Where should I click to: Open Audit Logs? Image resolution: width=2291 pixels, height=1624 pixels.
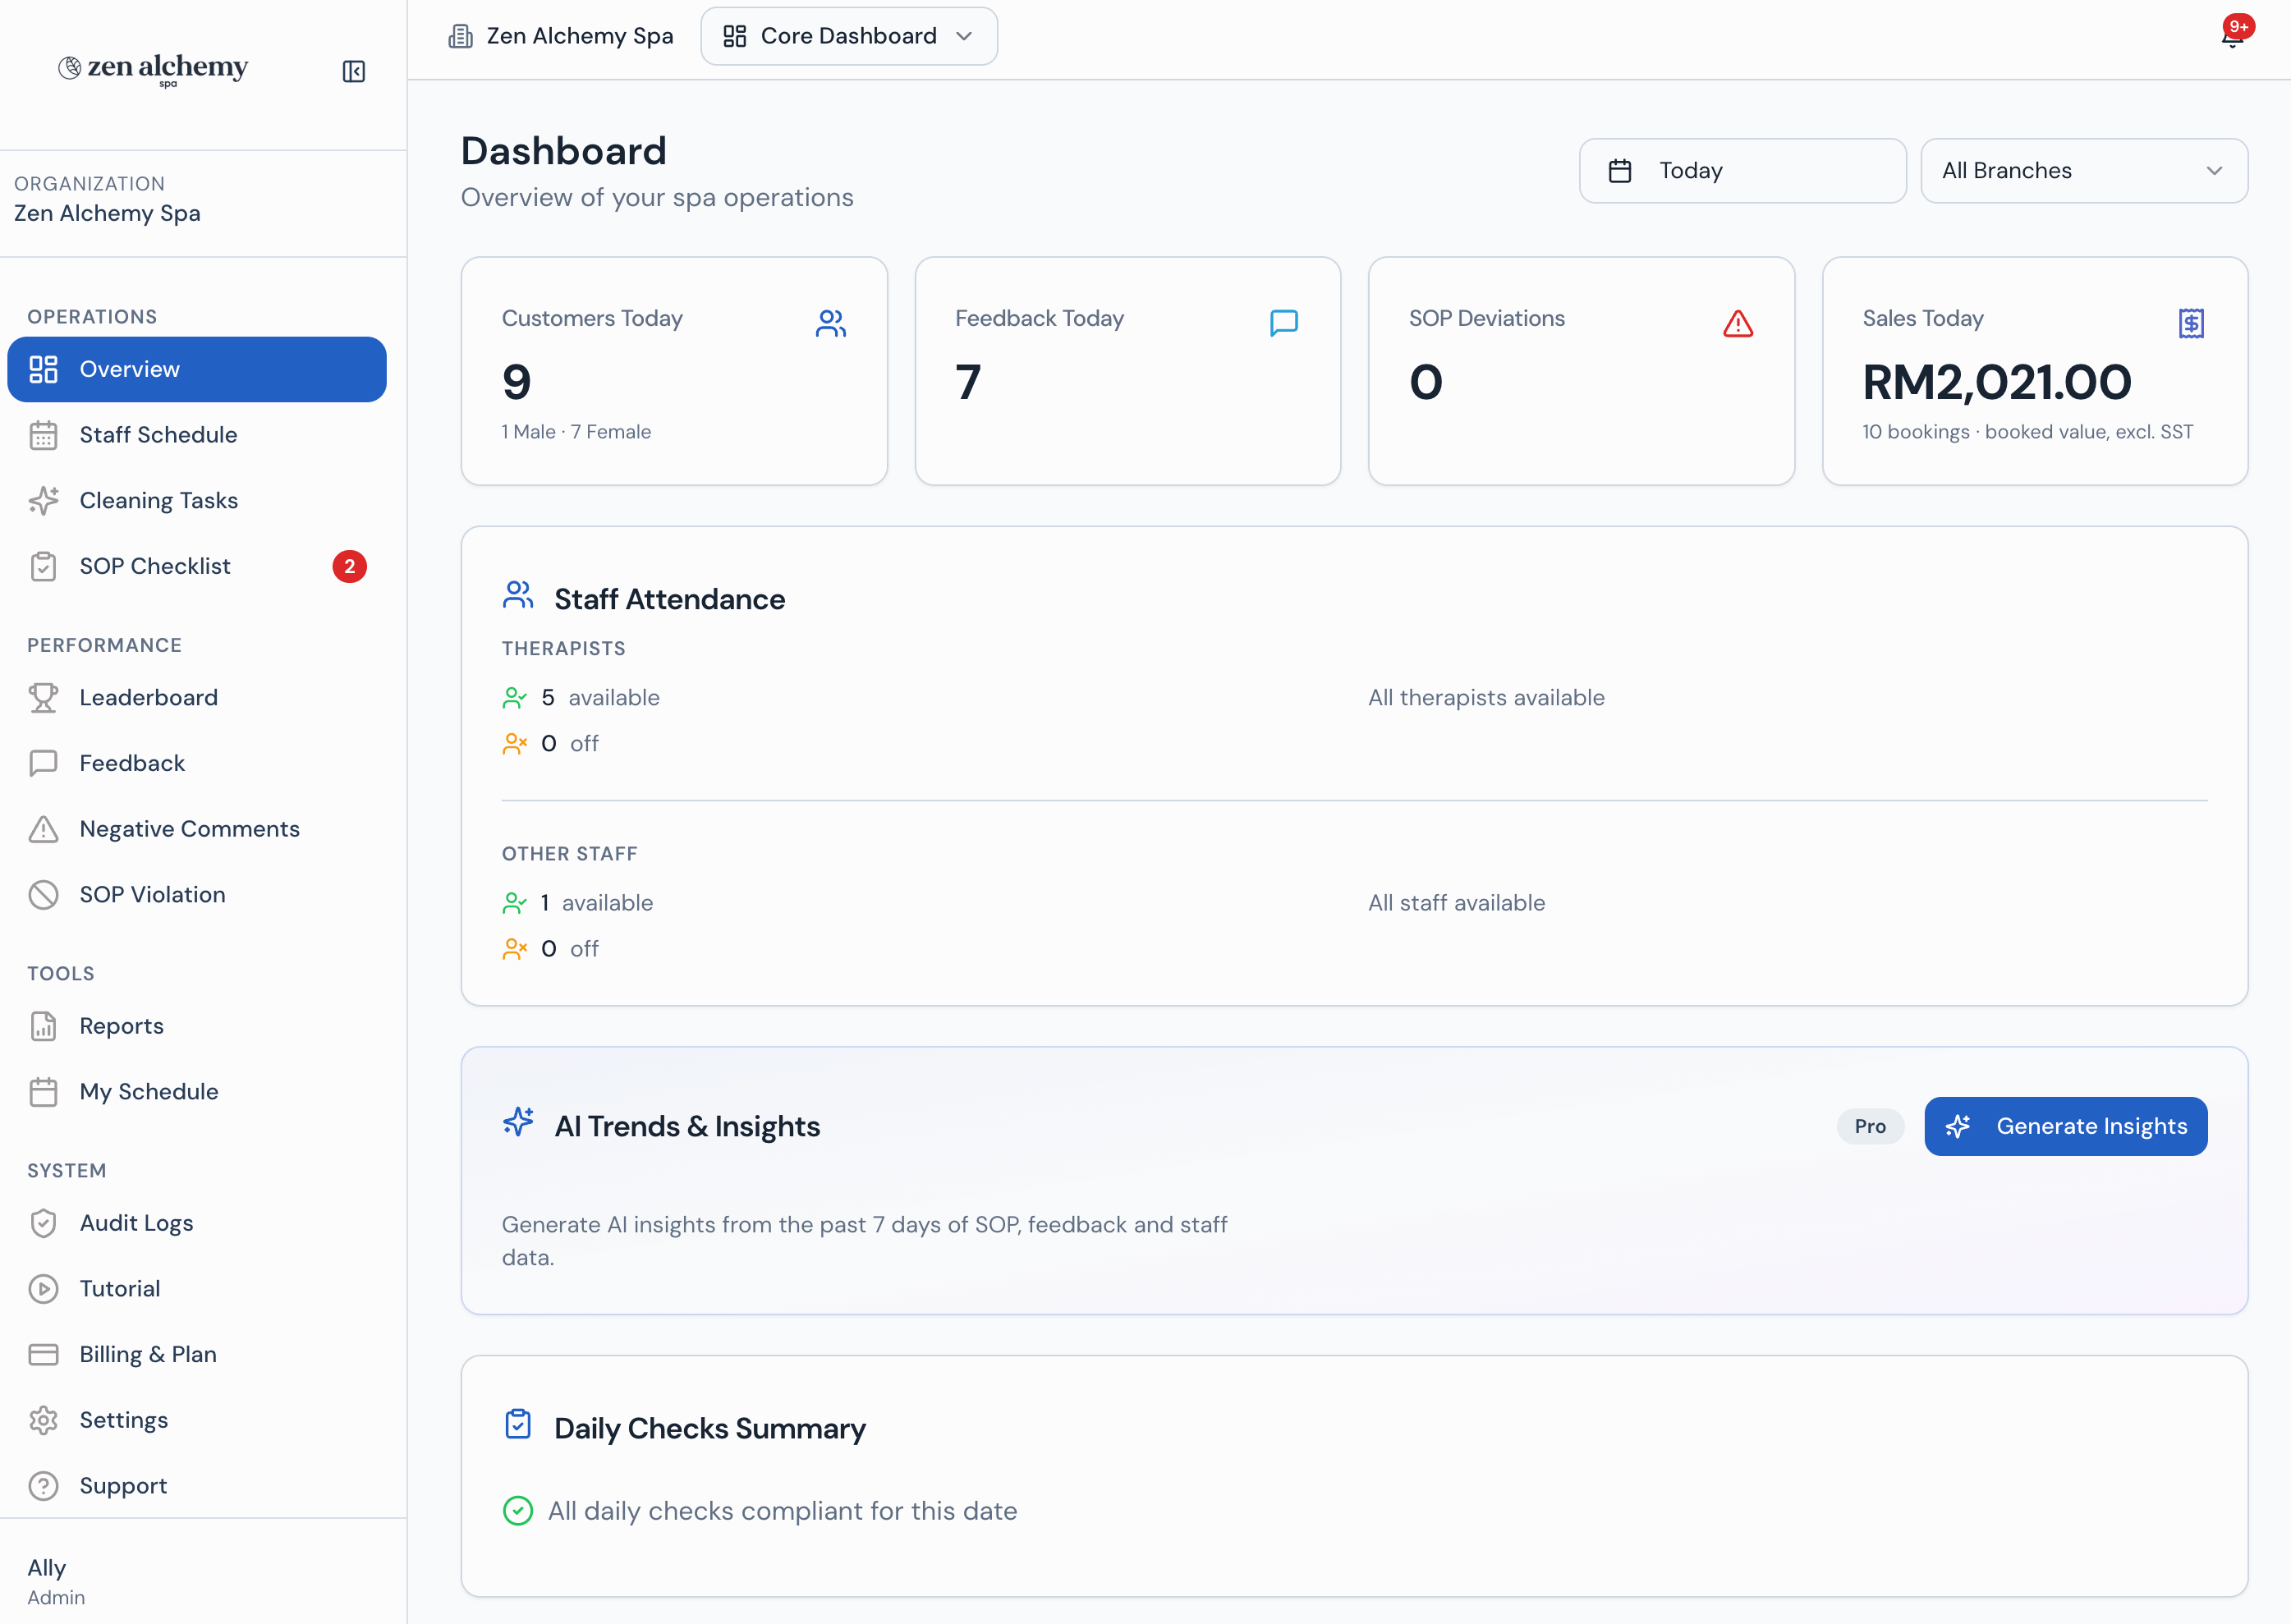(197, 1223)
